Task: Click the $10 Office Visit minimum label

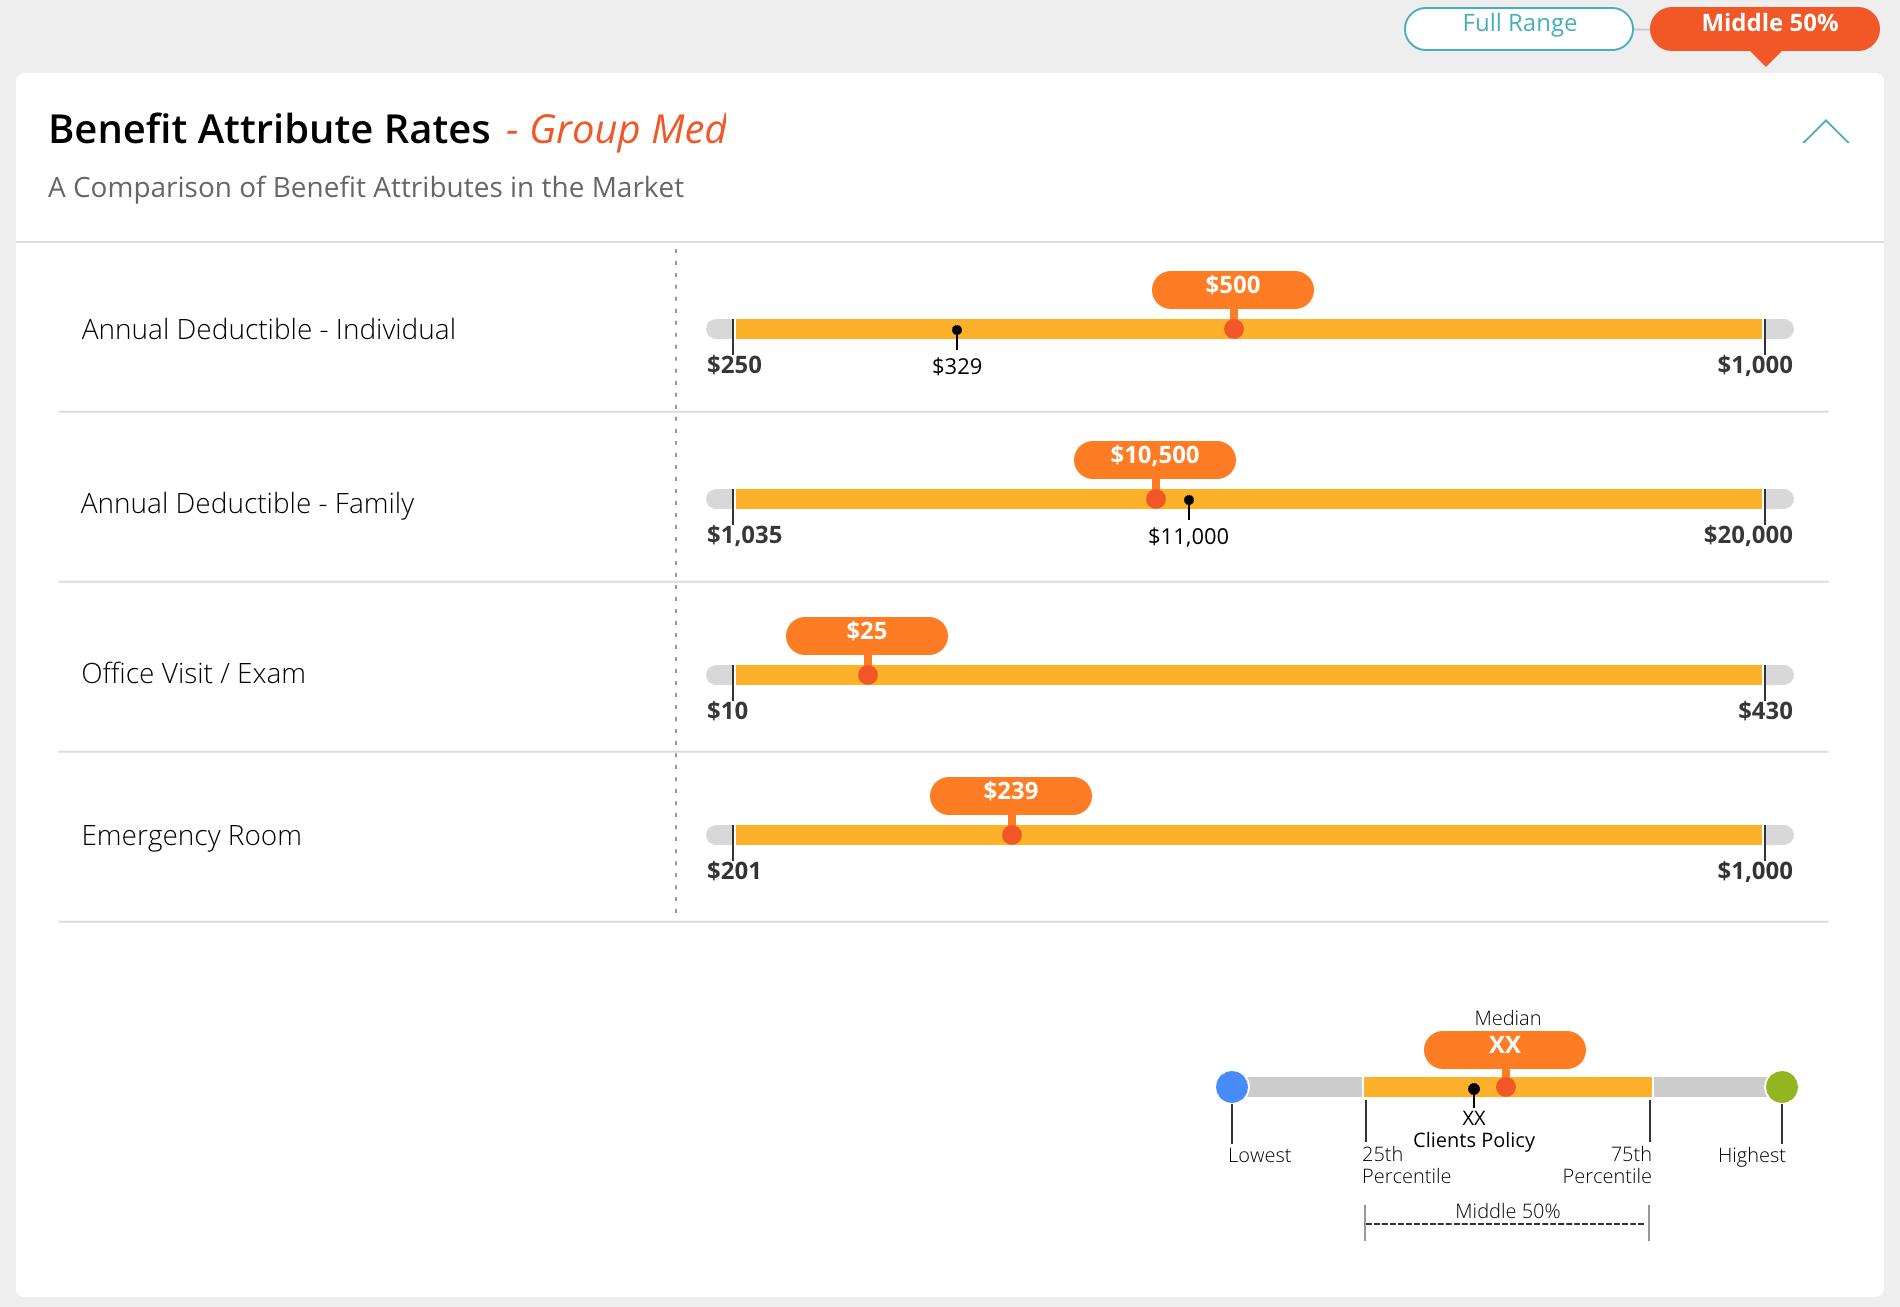Action: (727, 711)
